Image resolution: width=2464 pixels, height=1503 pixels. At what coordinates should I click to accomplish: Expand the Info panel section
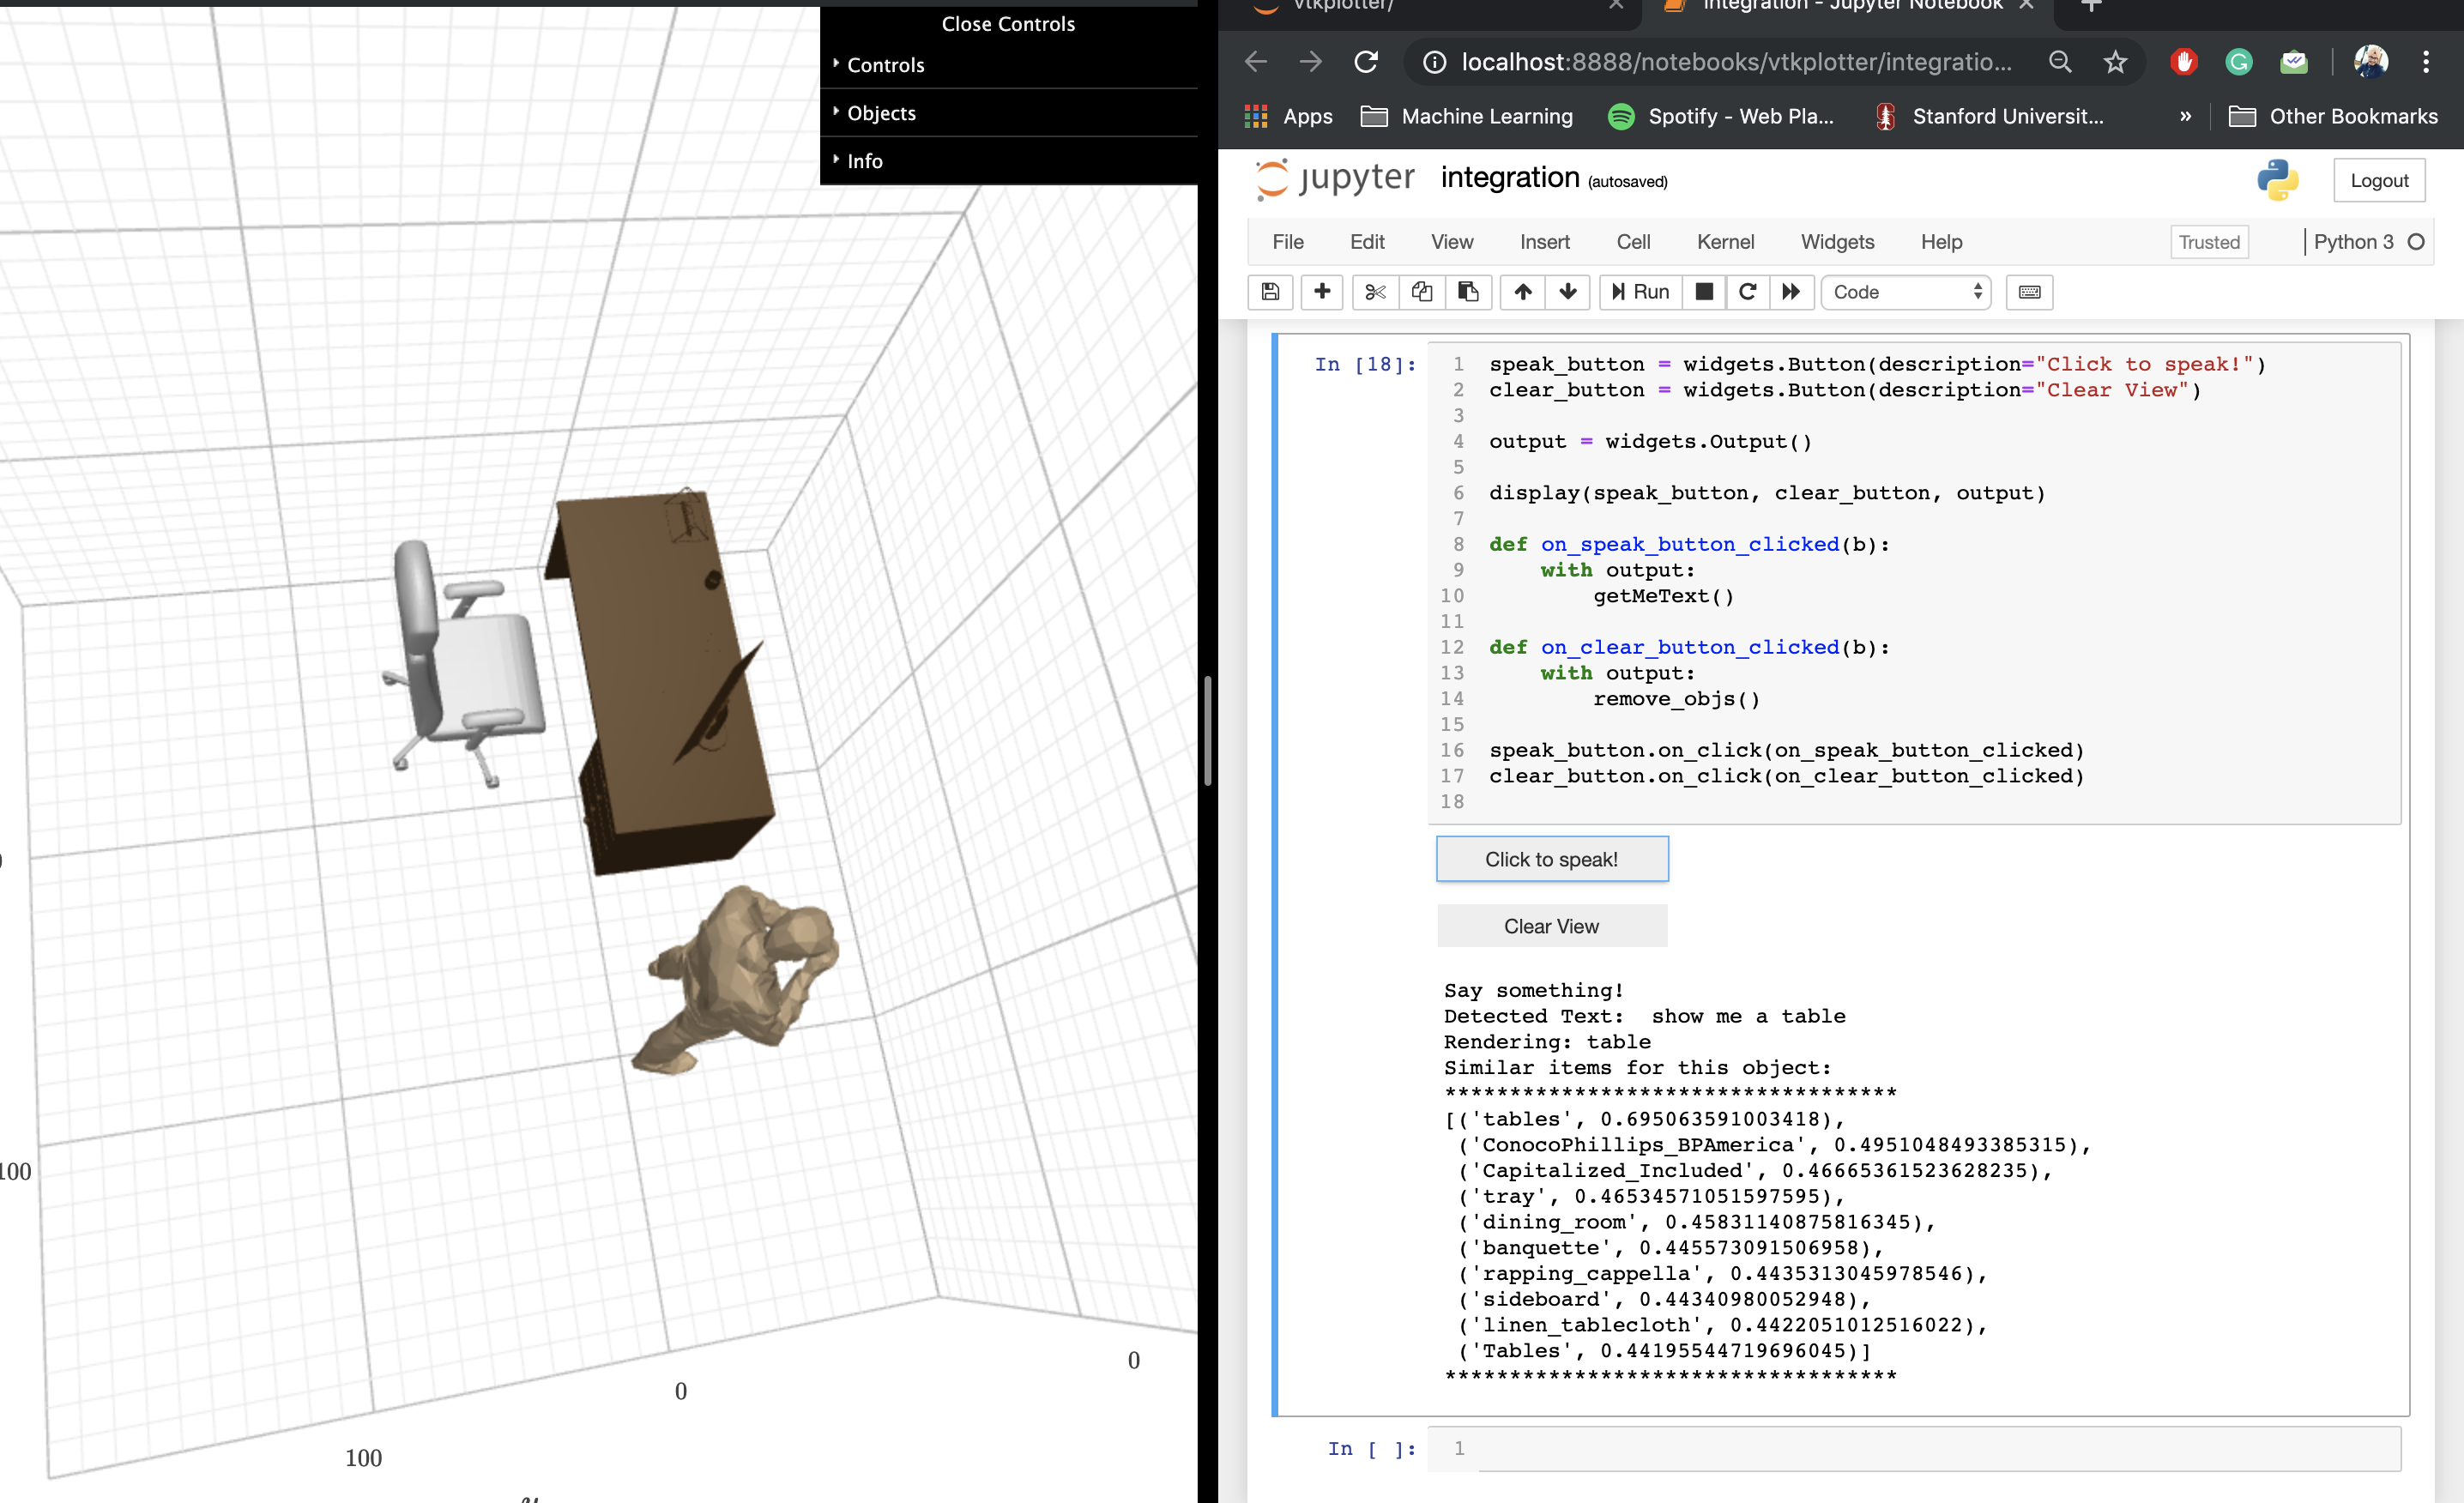click(866, 160)
